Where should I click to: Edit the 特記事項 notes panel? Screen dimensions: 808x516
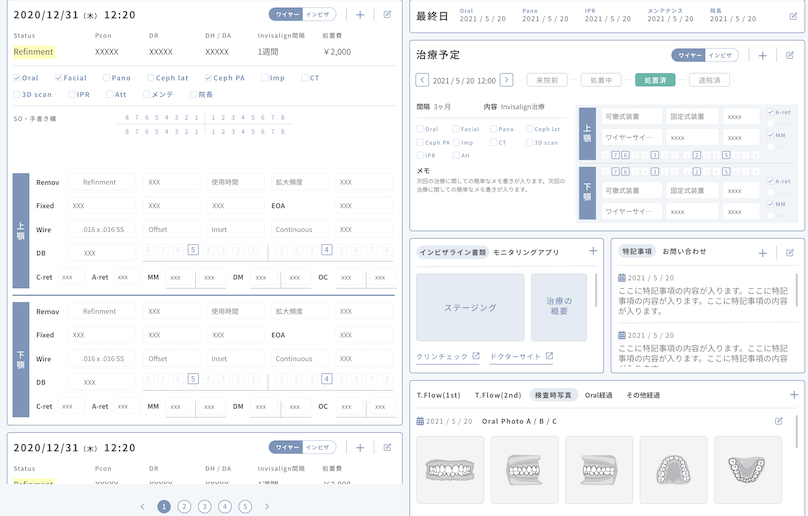(x=790, y=254)
